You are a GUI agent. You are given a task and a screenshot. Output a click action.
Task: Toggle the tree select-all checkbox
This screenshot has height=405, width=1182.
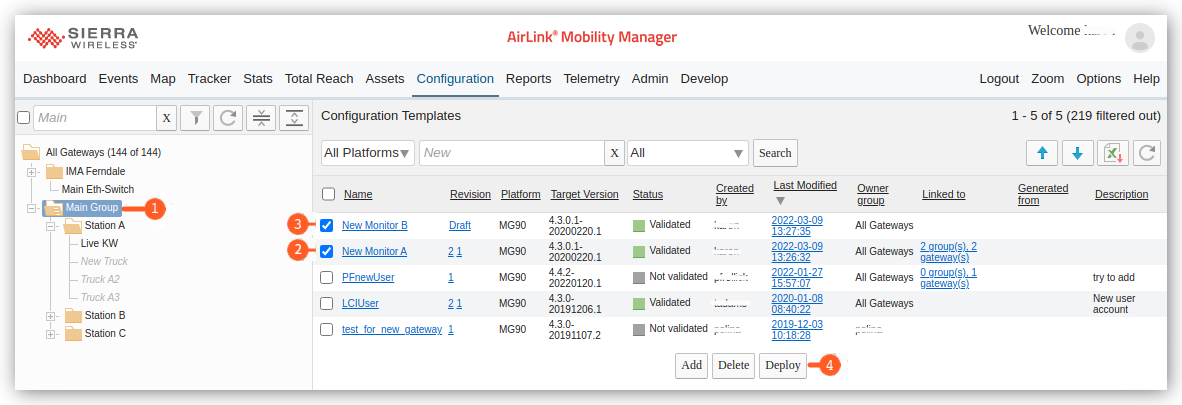pos(23,118)
